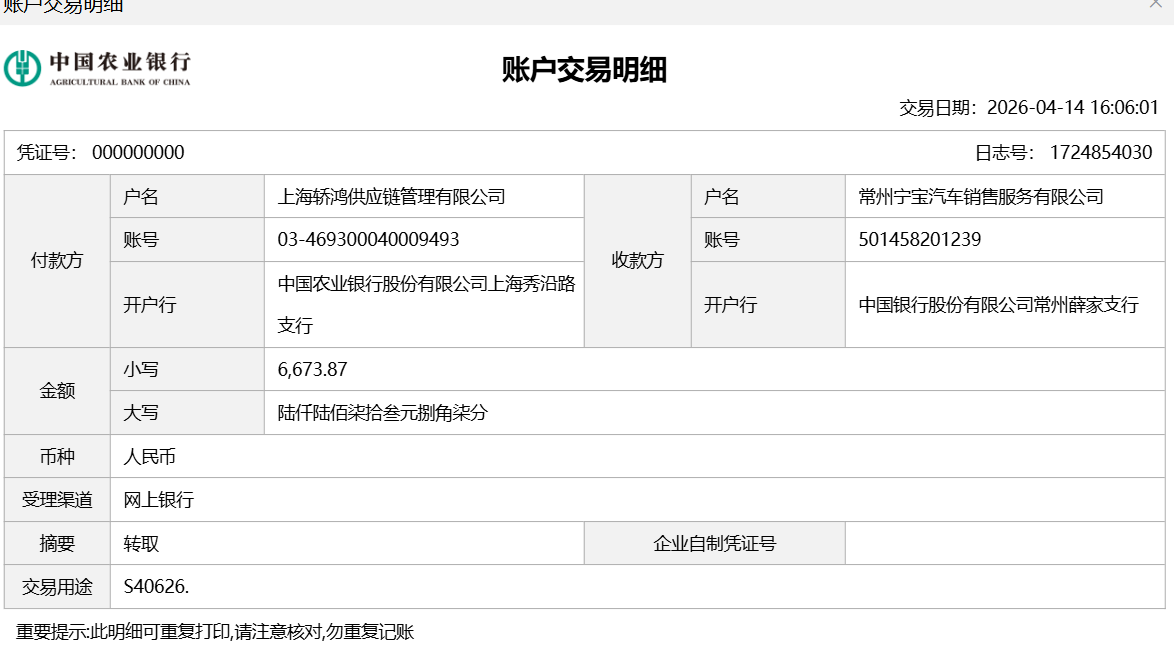Click the empty 企业自制凭证号 value cell
The height and width of the screenshot is (651, 1174).
(1004, 544)
